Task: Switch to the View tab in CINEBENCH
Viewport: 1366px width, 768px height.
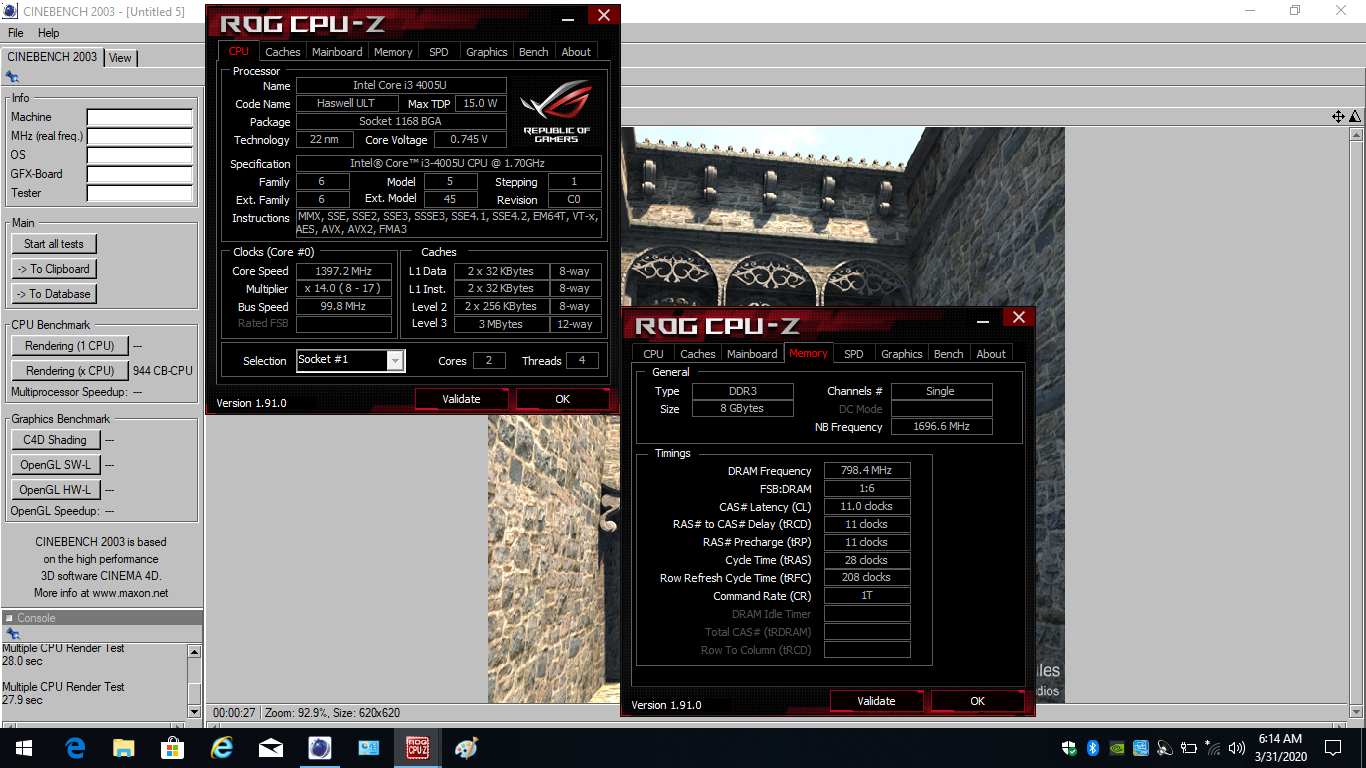Action: point(120,58)
